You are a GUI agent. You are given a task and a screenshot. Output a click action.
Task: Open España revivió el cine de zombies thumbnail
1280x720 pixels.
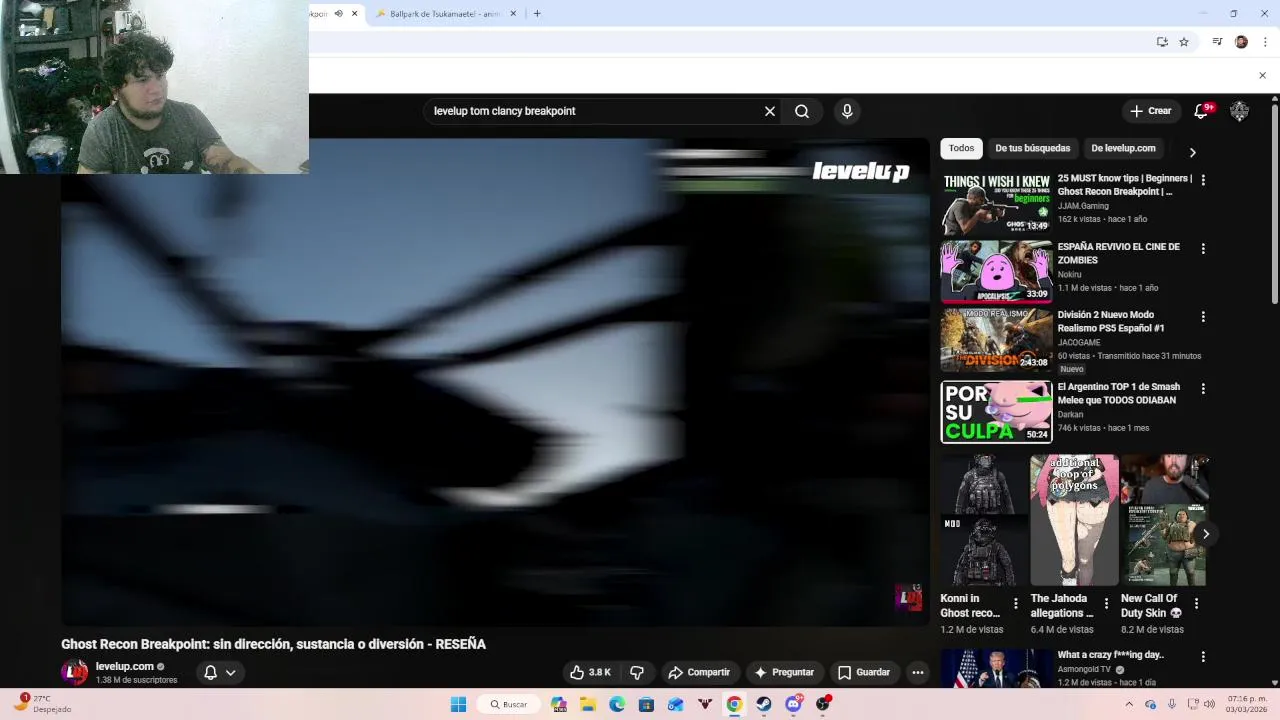pyautogui.click(x=996, y=272)
